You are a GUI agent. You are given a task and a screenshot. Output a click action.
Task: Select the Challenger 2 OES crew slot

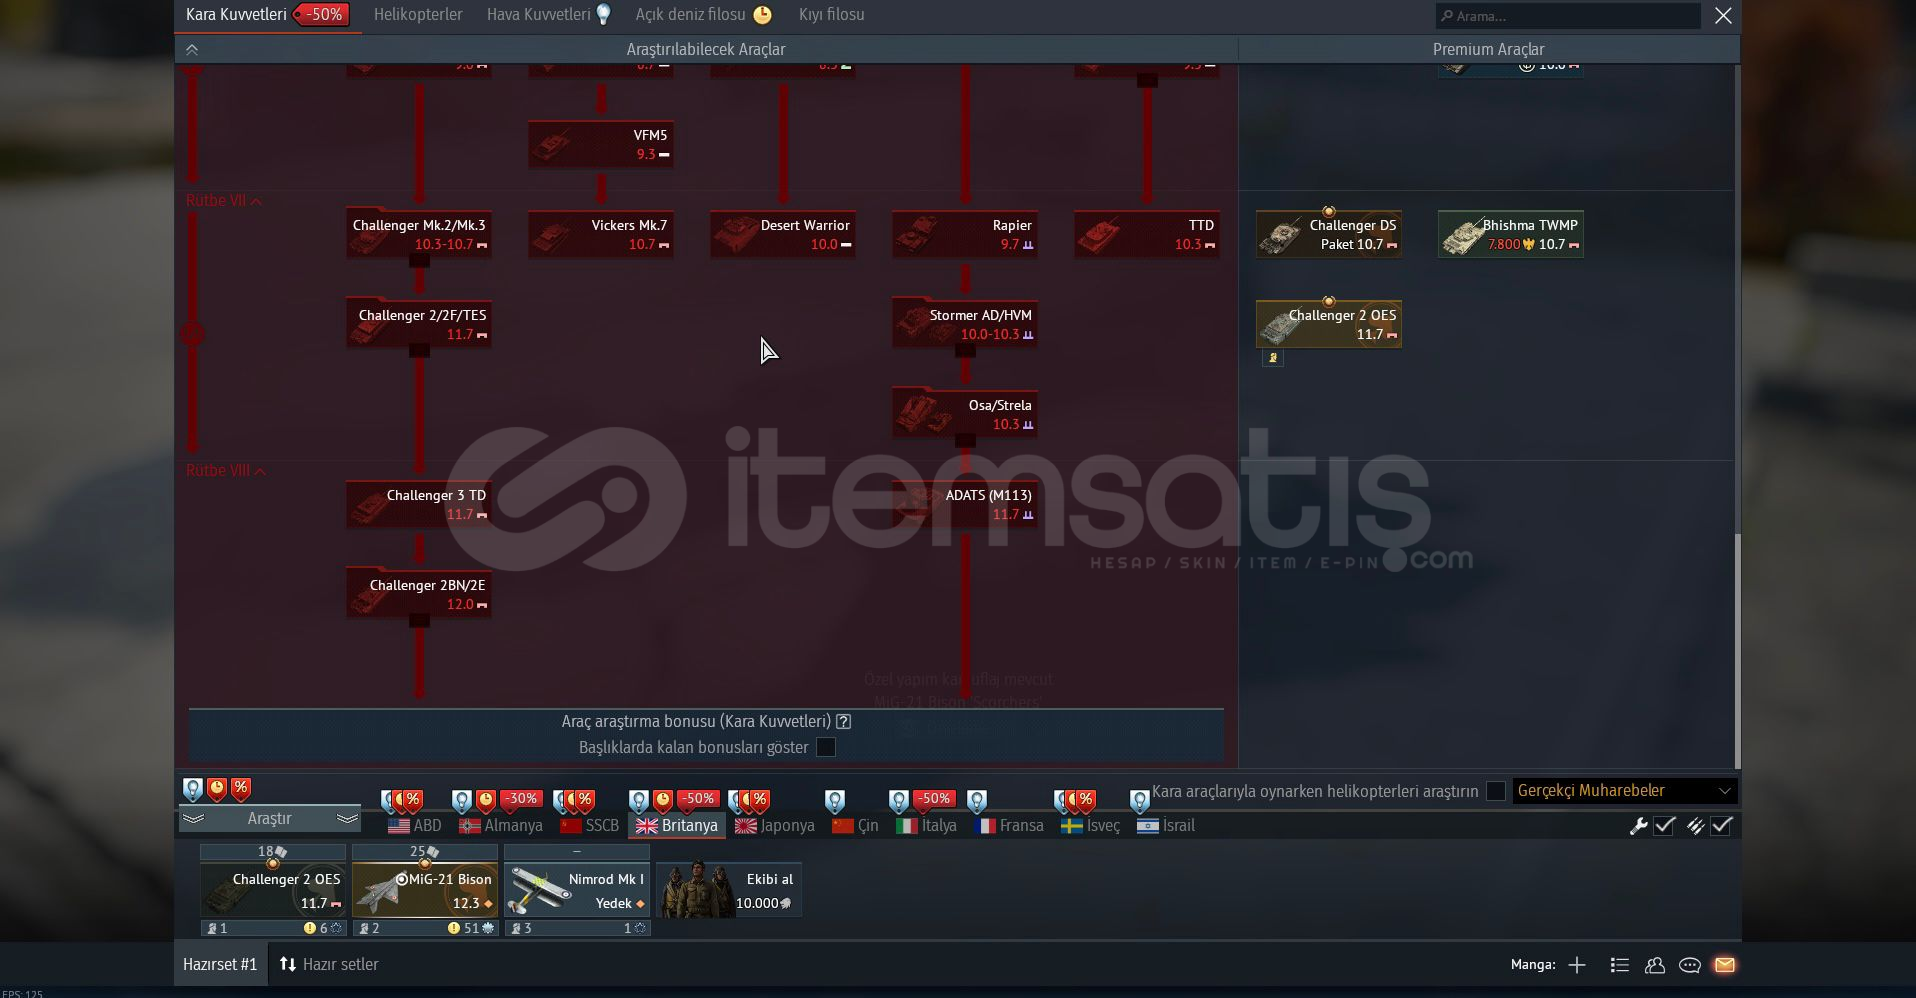click(x=273, y=890)
